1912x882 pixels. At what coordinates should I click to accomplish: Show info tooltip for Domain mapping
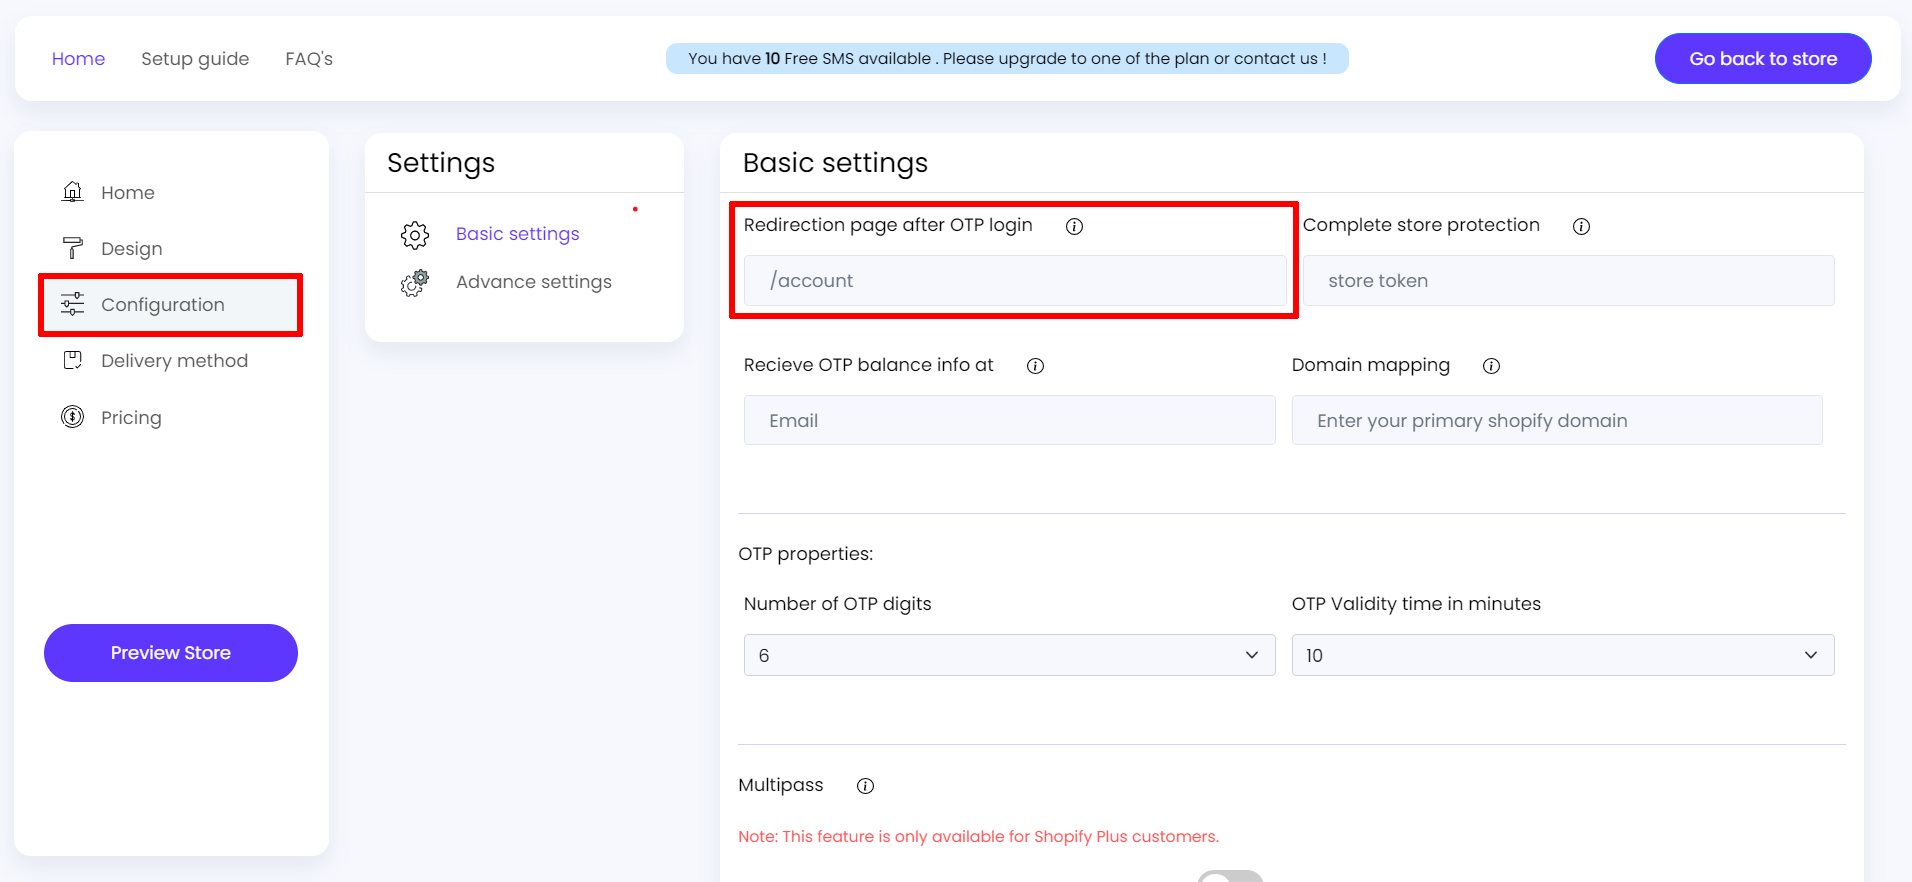(x=1491, y=366)
